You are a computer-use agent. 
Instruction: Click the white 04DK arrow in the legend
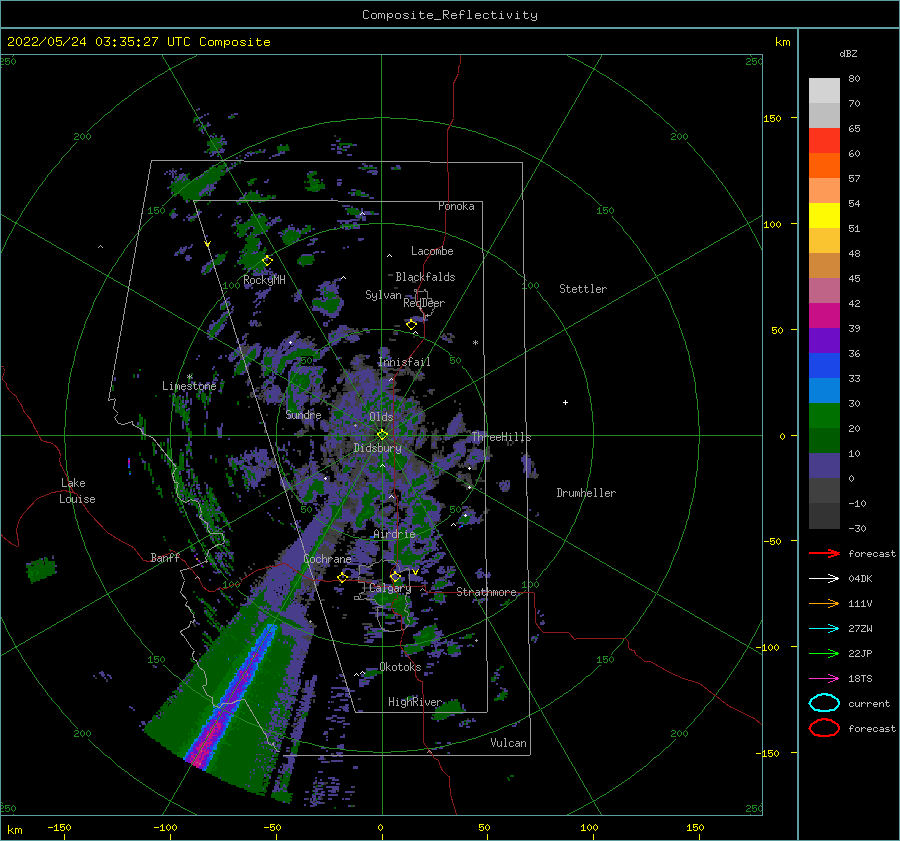click(x=824, y=579)
